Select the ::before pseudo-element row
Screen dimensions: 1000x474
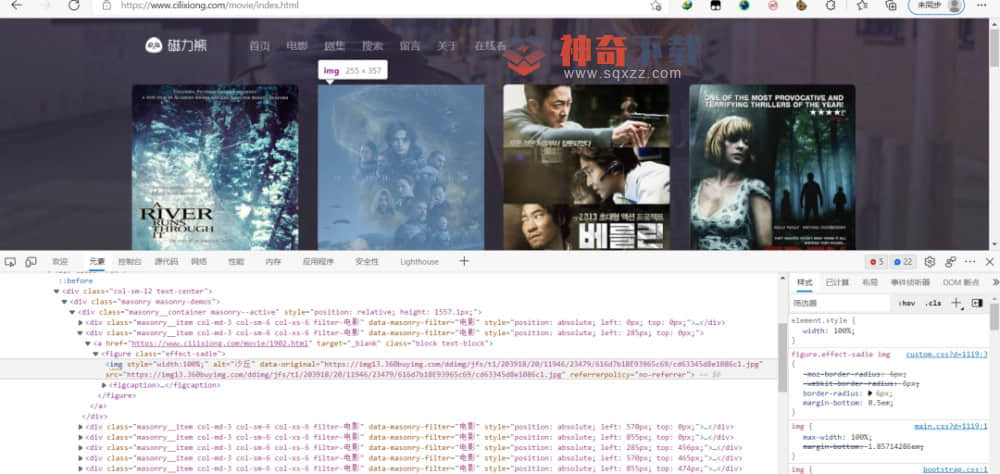76,280
